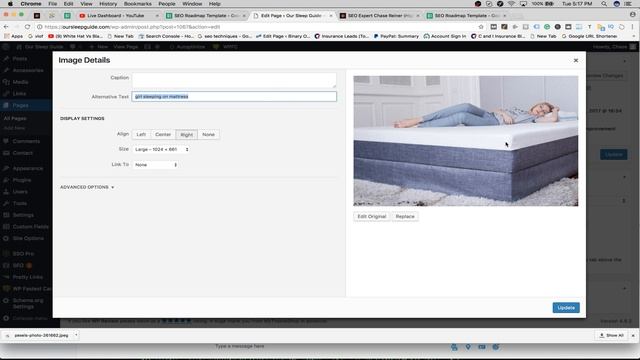Viewport: 640px width, 360px height.
Task: Open Users in the WordPress sidebar
Action: coord(20,192)
